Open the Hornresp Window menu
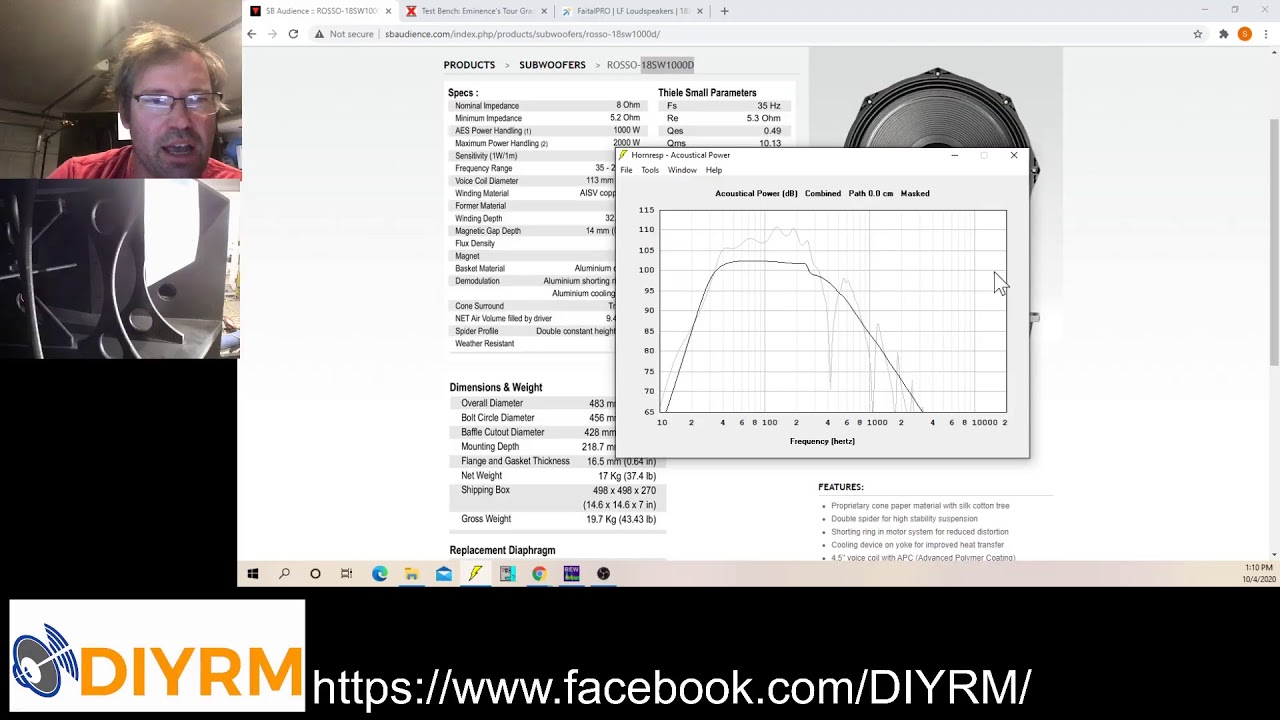 [682, 170]
